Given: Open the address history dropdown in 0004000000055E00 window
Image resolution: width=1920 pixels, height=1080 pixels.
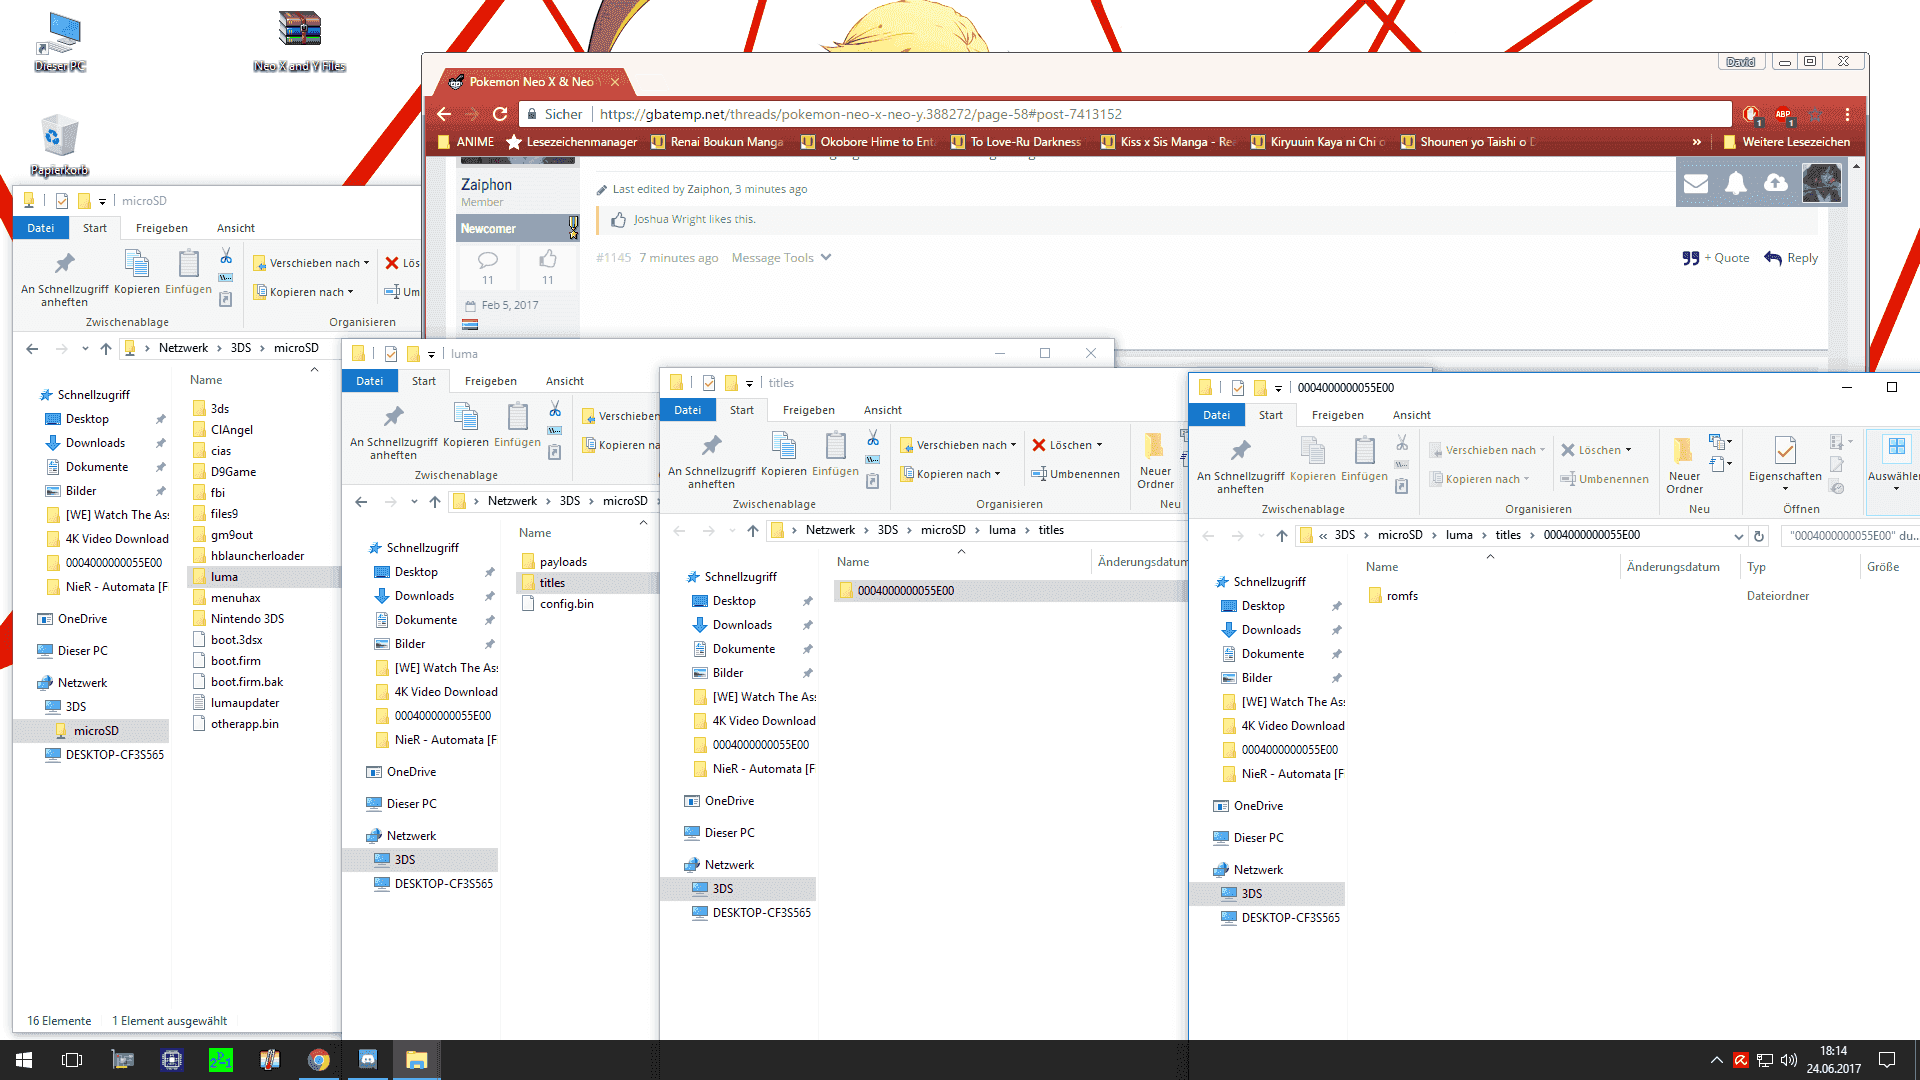Looking at the screenshot, I should [1738, 536].
